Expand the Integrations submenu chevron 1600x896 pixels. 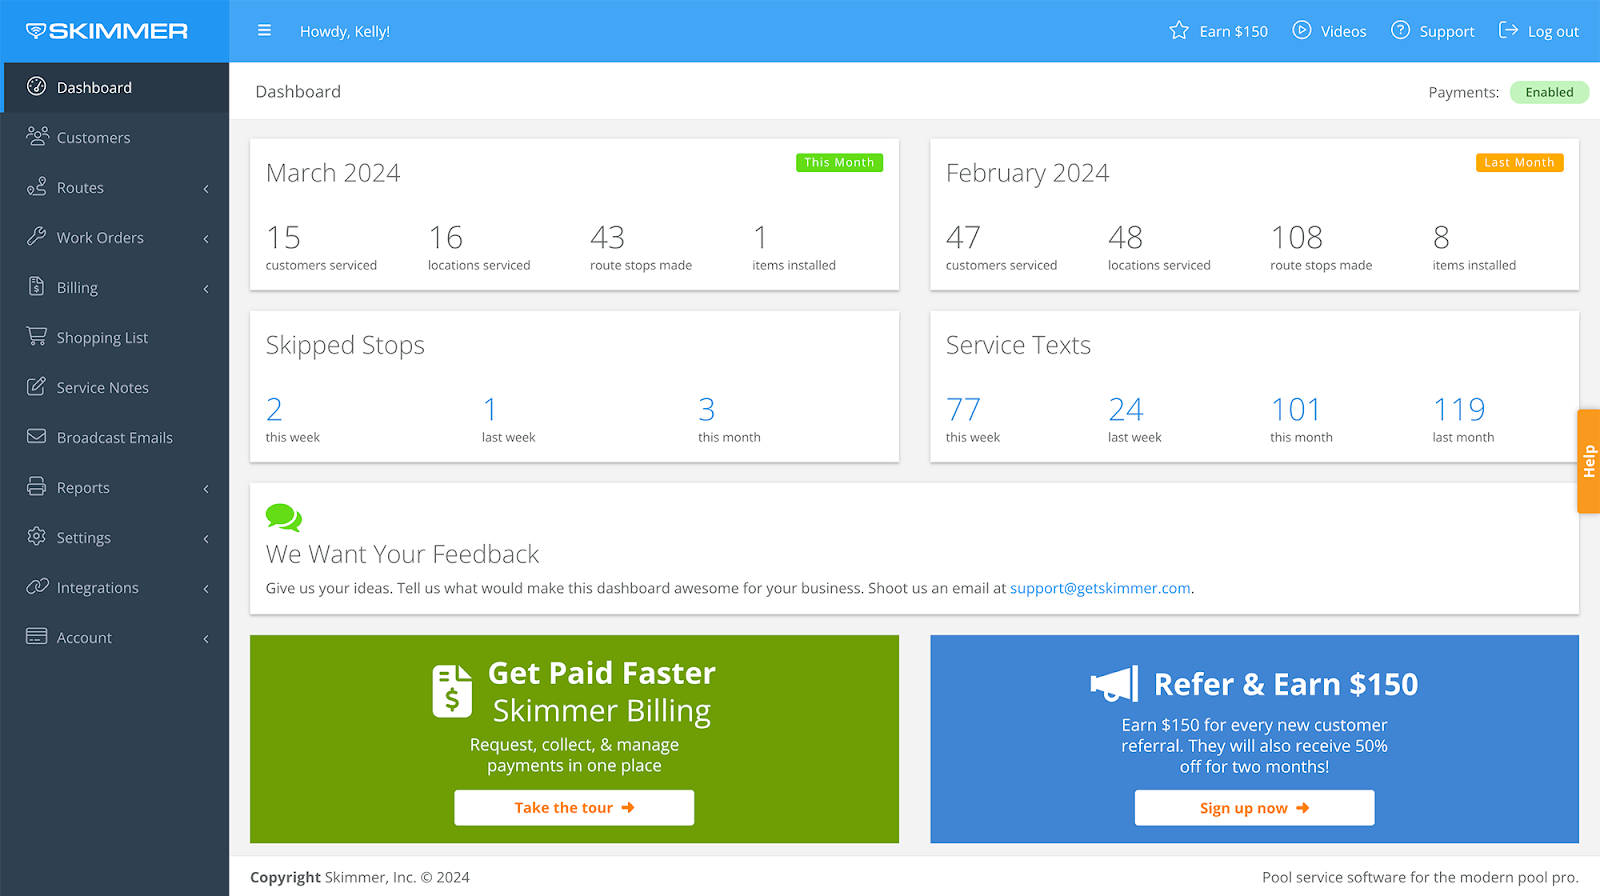click(x=206, y=588)
